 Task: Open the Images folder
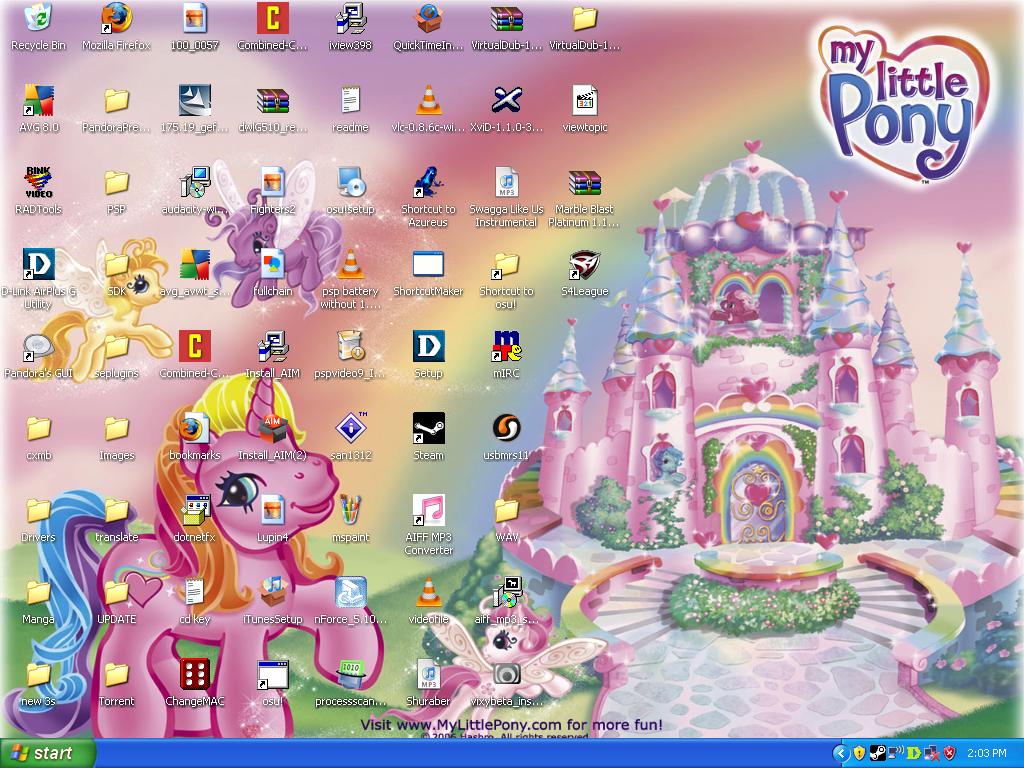click(116, 429)
